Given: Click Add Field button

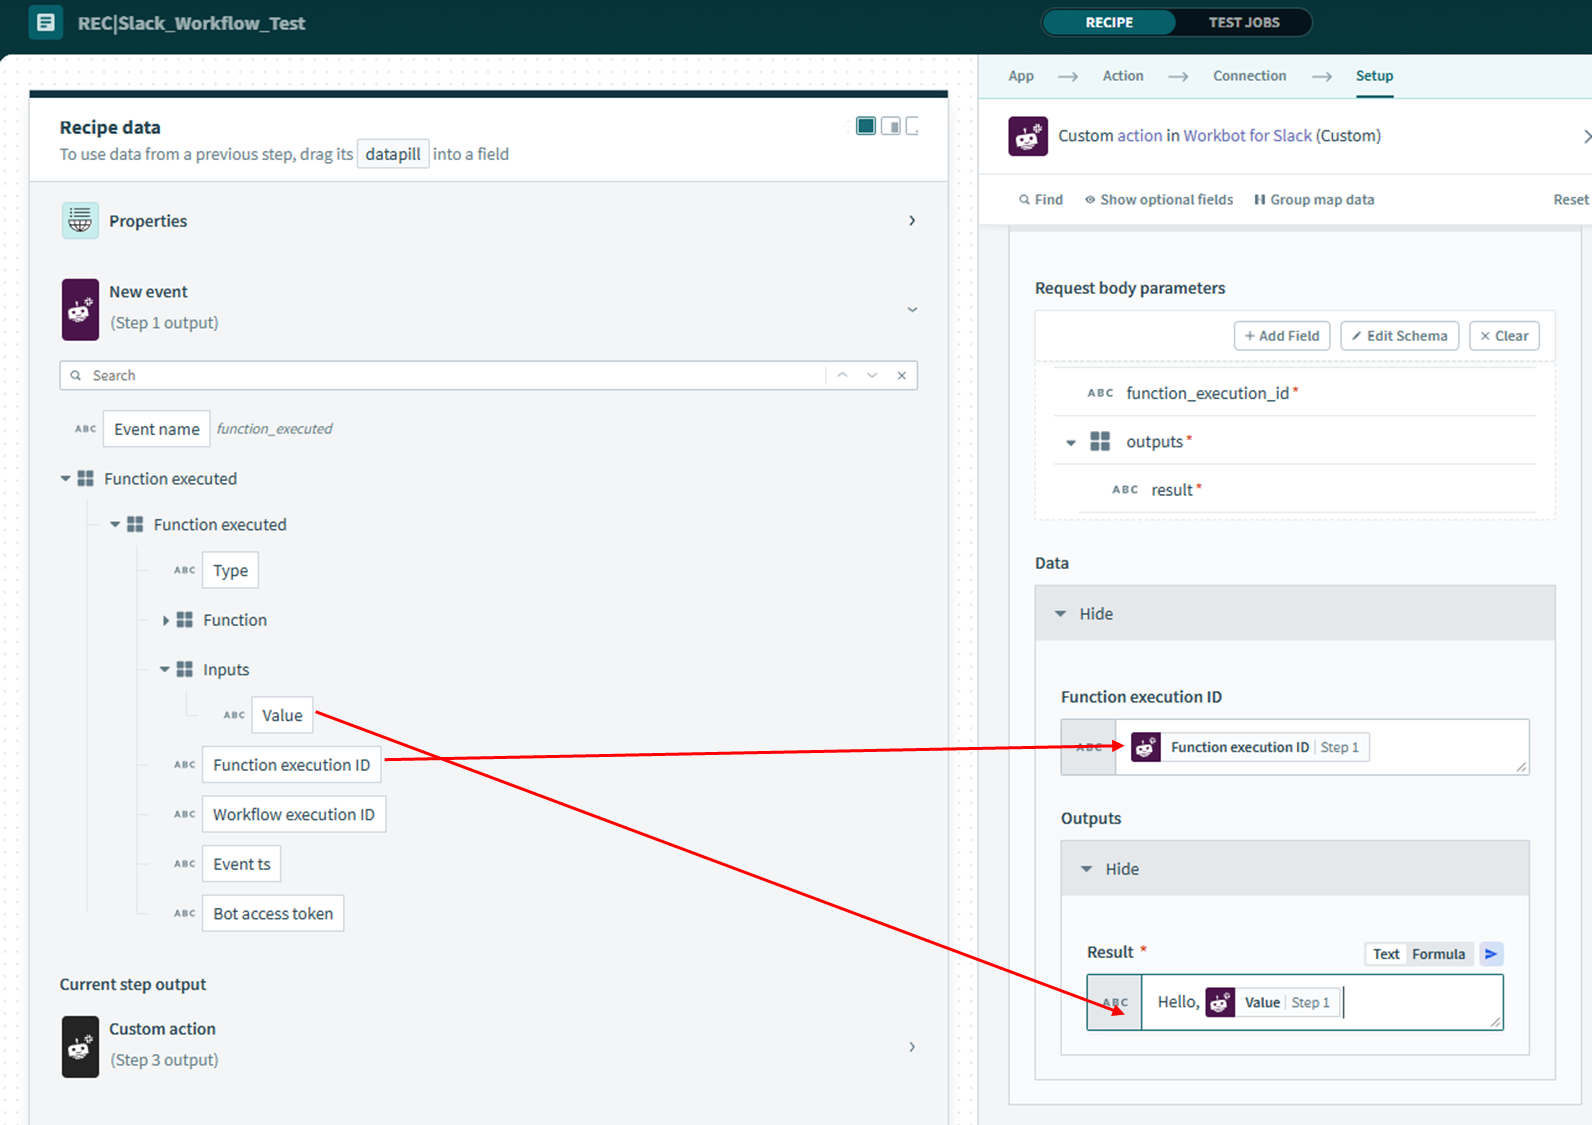Looking at the screenshot, I should [1282, 336].
